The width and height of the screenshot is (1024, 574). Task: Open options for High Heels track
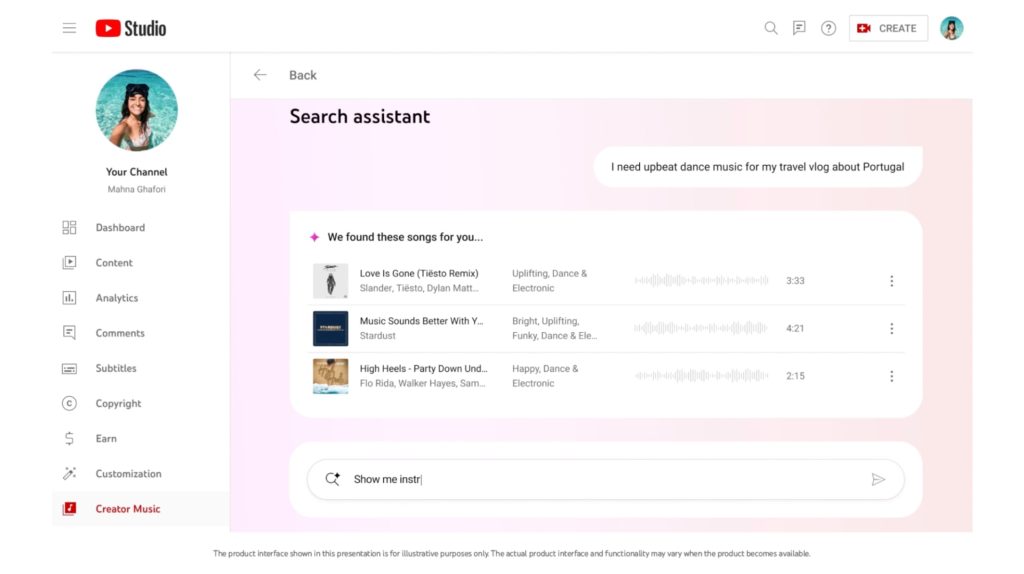click(891, 376)
